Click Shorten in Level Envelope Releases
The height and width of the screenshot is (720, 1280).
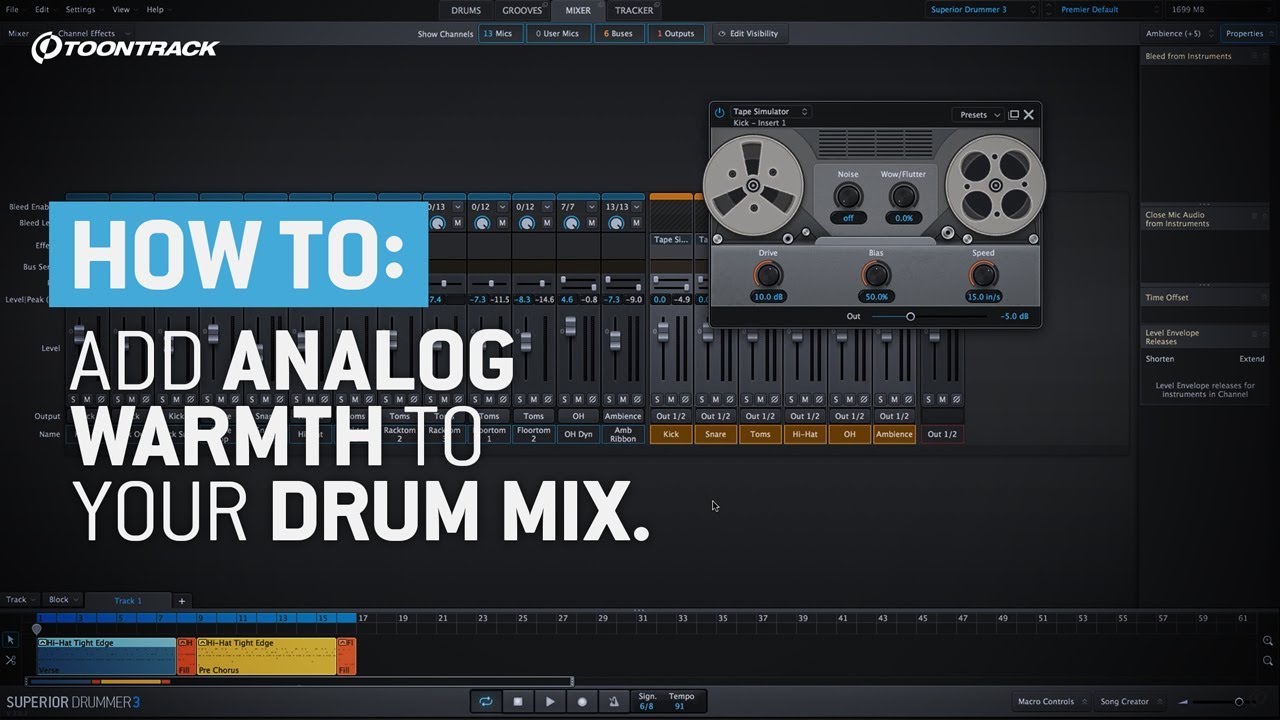(1160, 359)
